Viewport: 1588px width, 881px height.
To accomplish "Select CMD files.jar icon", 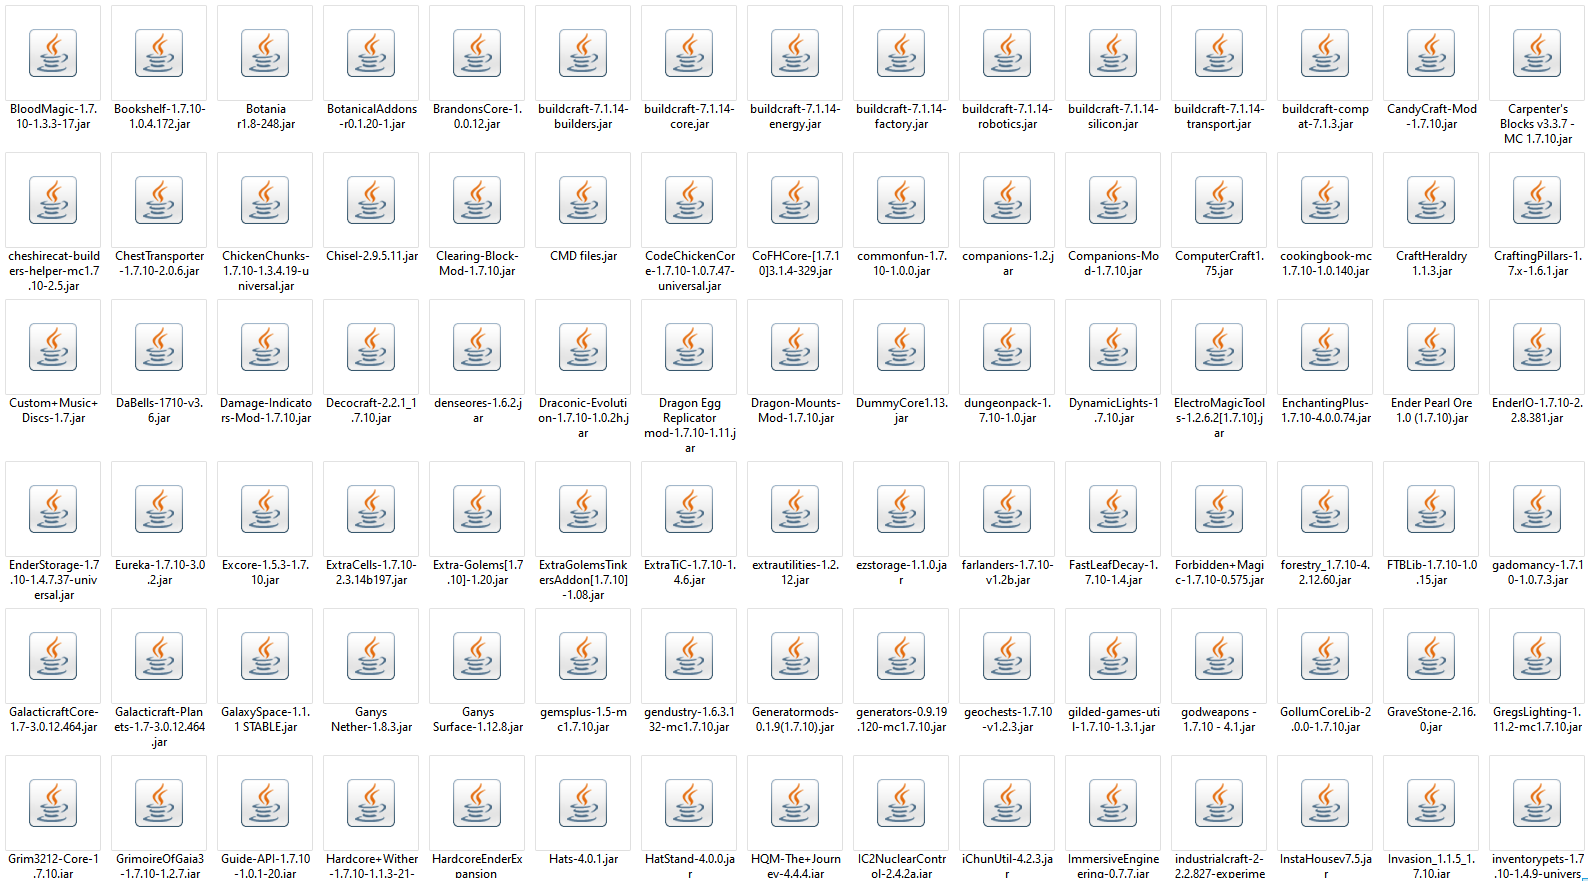I will click(x=583, y=200).
